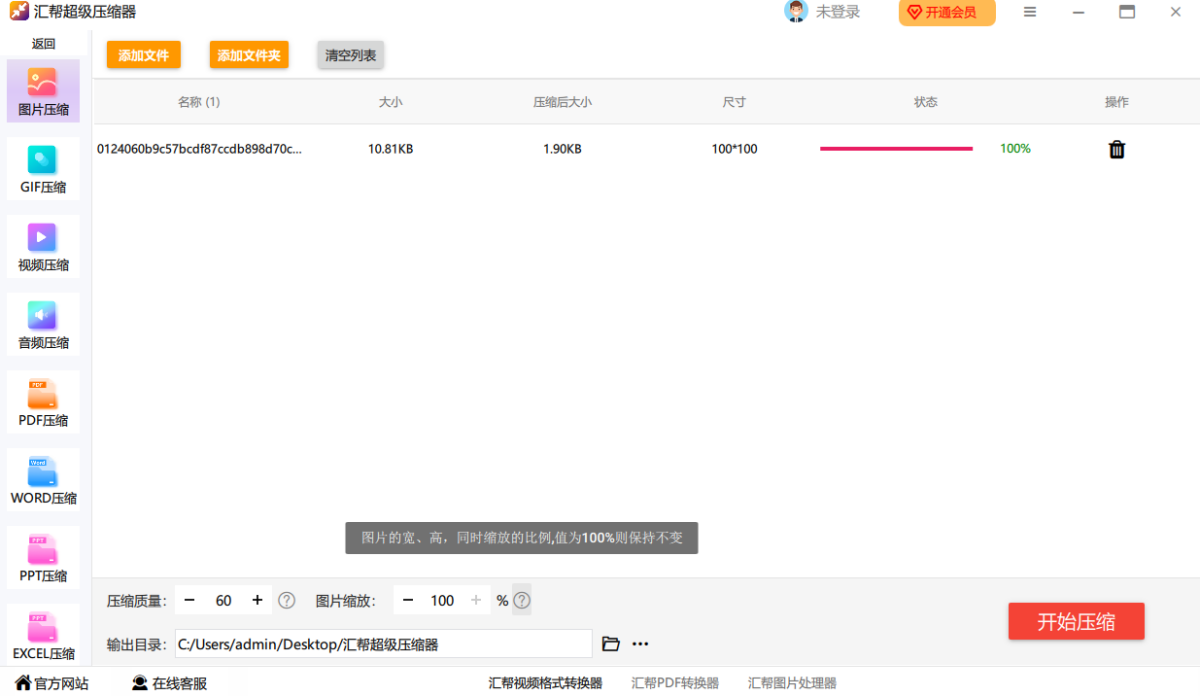Open the PDF压缩 tool

(43, 401)
